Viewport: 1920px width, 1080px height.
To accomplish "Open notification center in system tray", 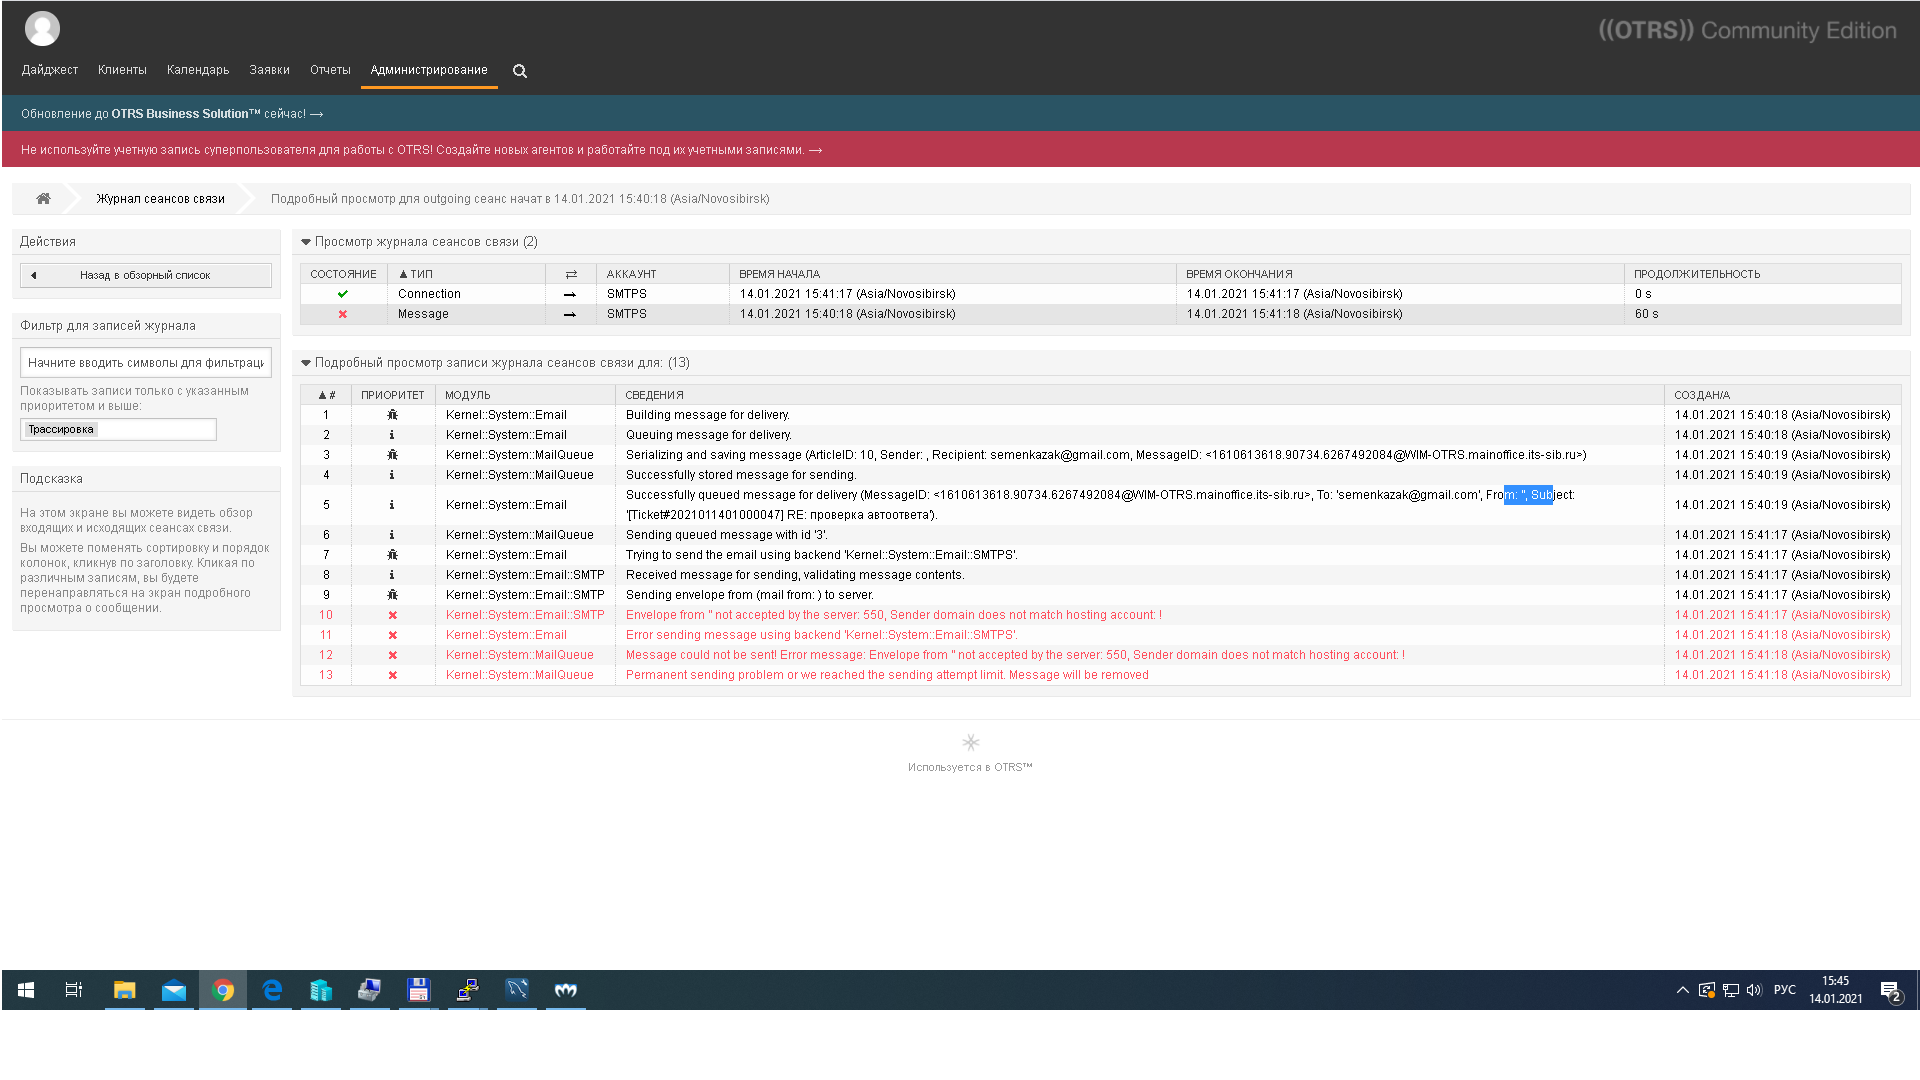I will 1890,991.
